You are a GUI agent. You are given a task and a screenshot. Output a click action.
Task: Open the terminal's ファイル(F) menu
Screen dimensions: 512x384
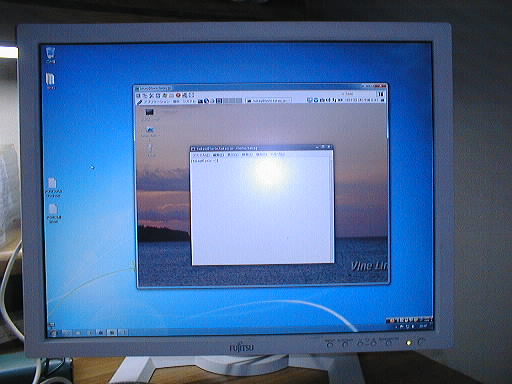201,155
